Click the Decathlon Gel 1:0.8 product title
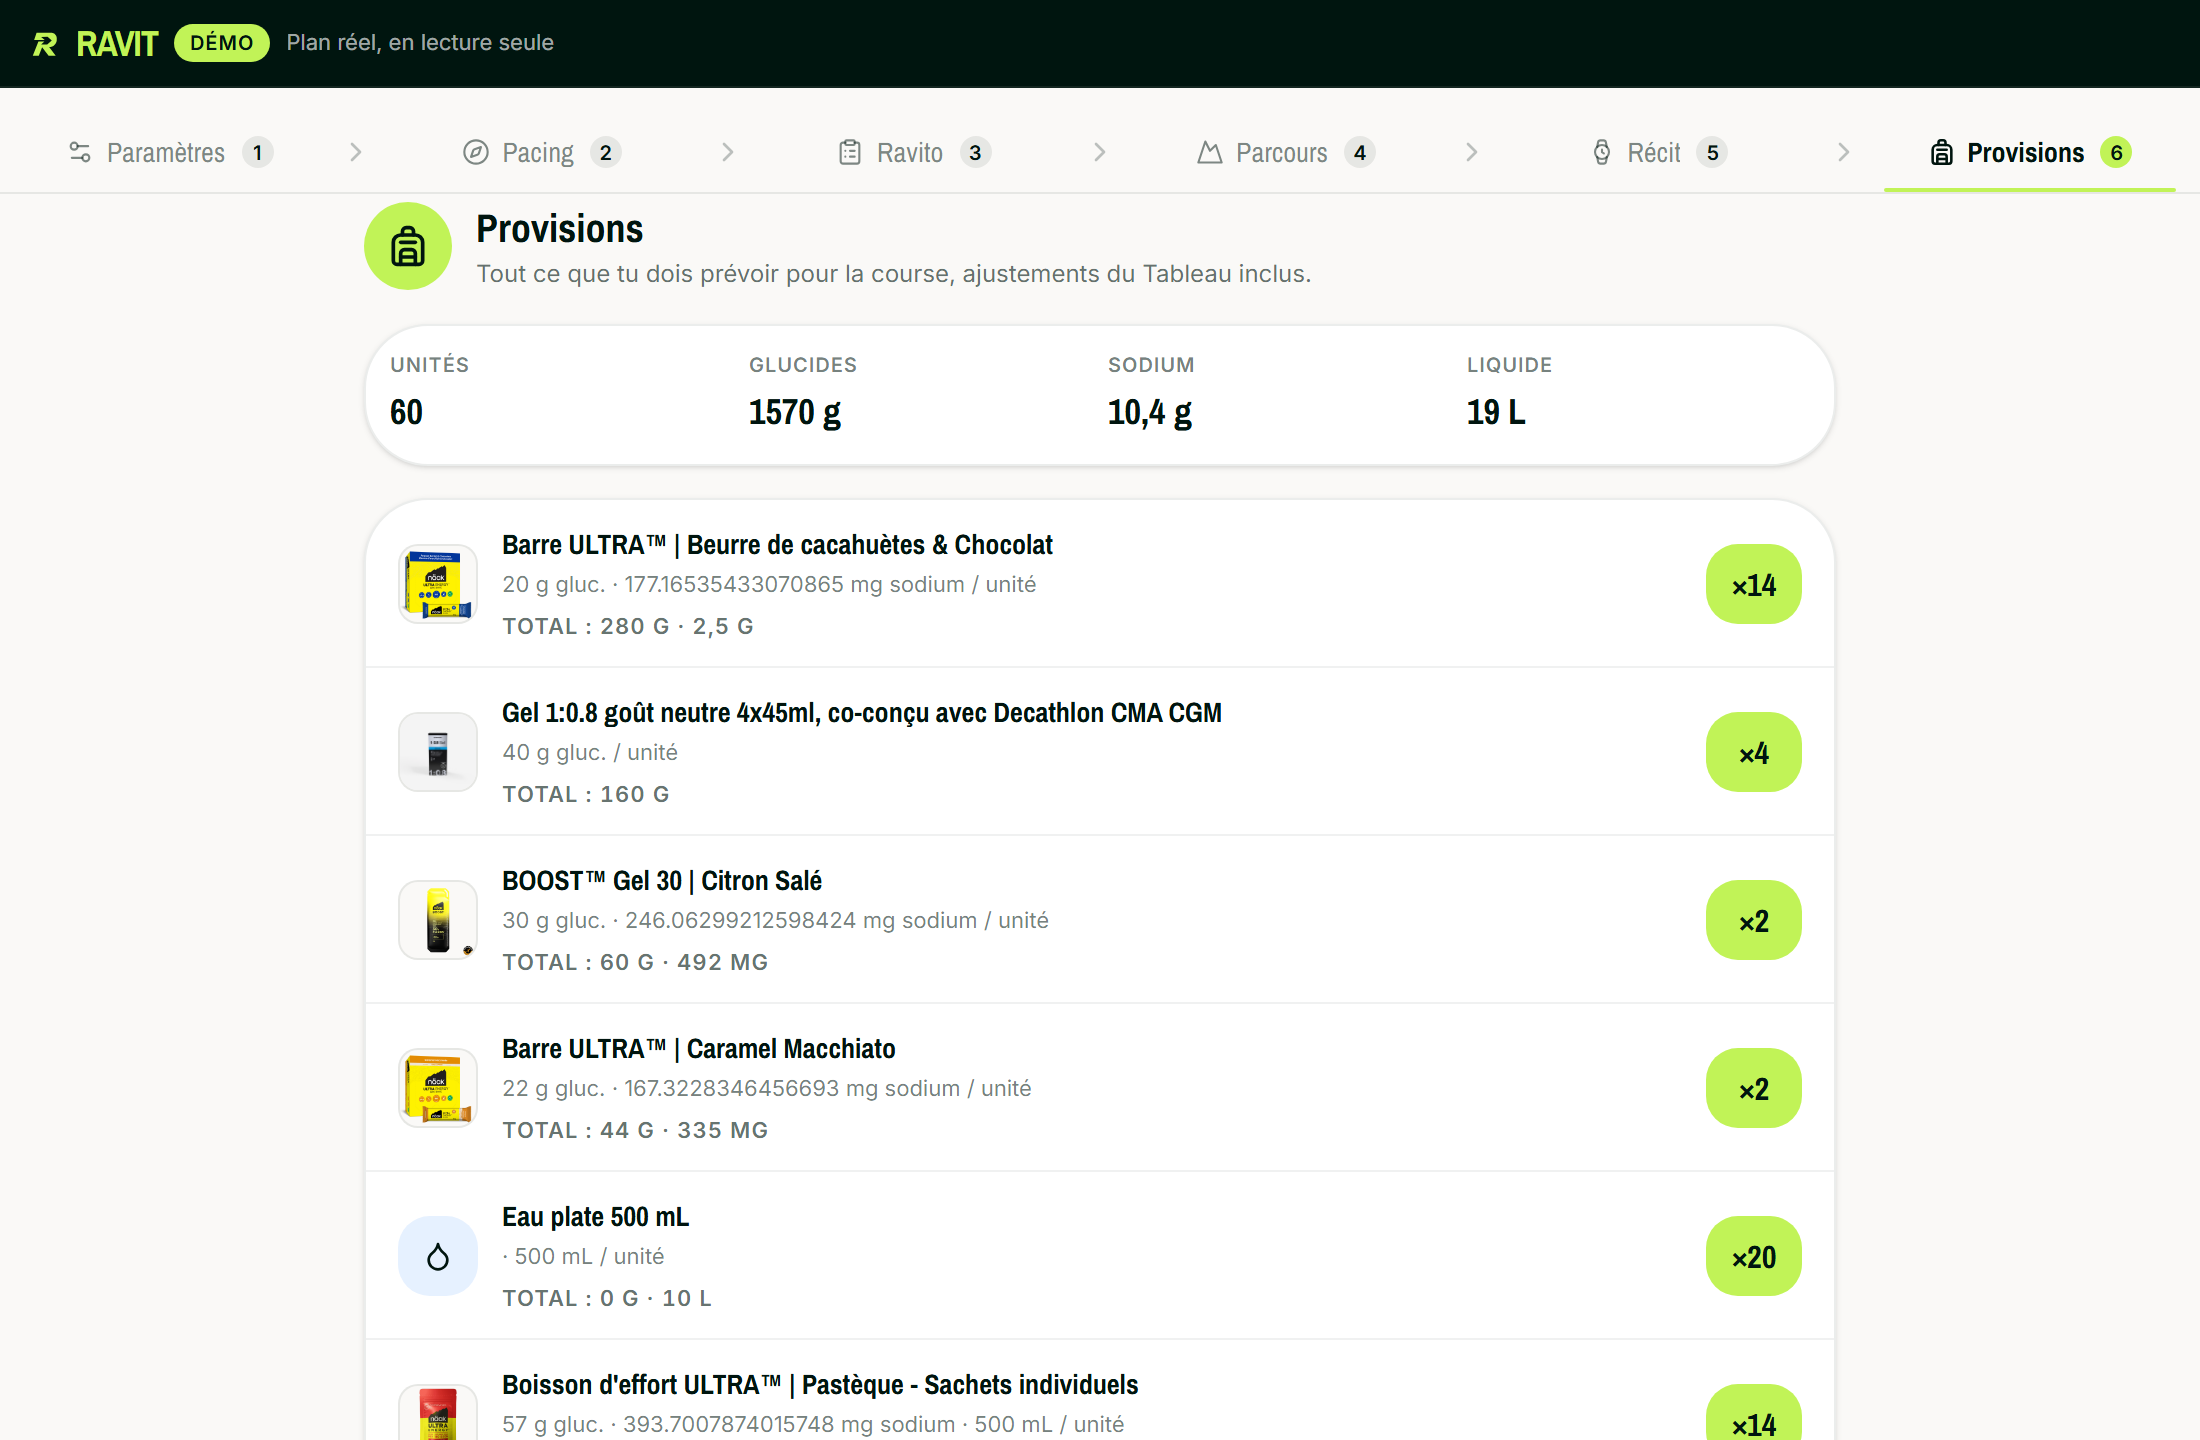This screenshot has height=1440, width=2200. (x=862, y=713)
